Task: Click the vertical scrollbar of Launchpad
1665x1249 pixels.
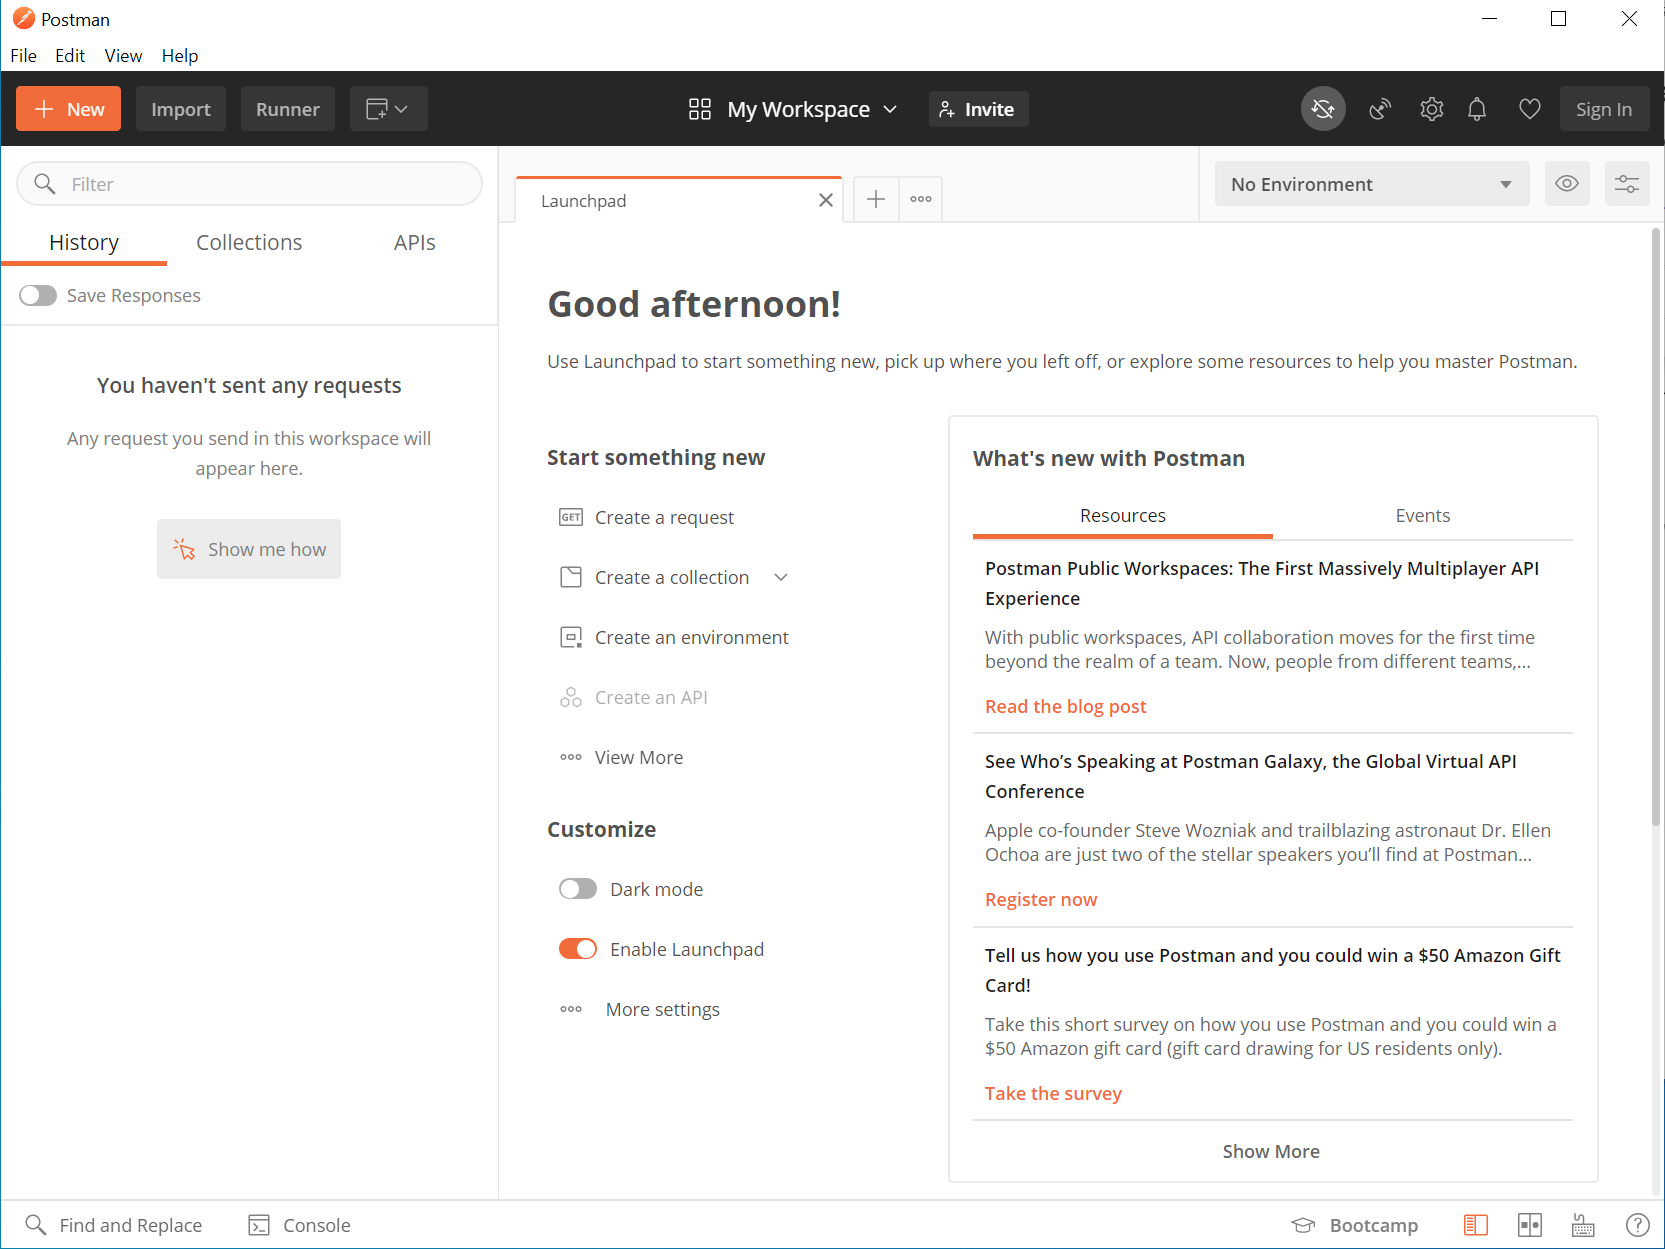Action: click(x=1655, y=528)
